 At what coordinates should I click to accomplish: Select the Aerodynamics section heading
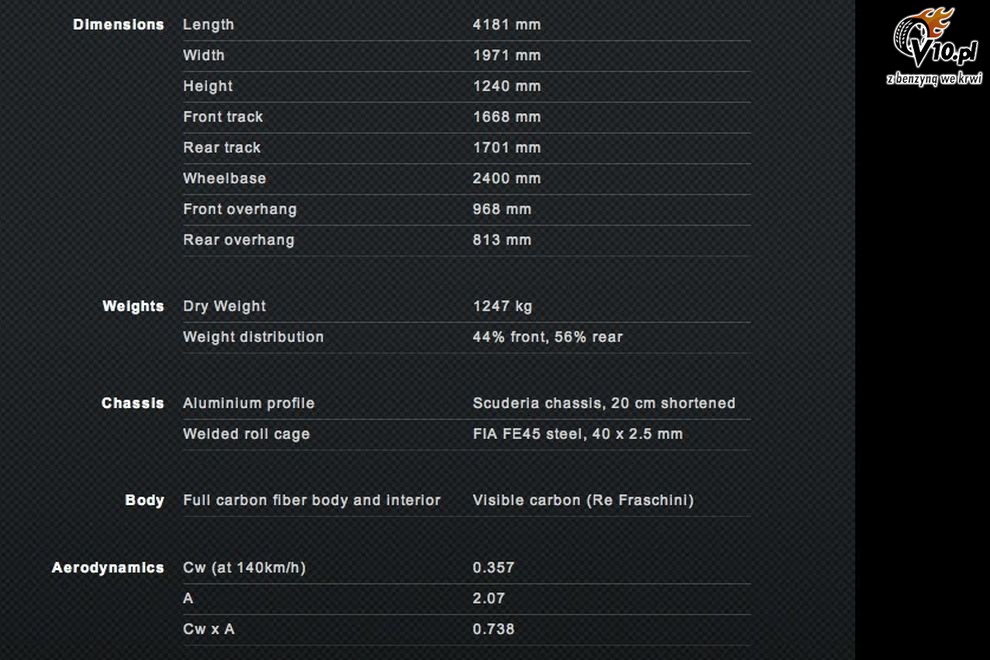click(108, 568)
